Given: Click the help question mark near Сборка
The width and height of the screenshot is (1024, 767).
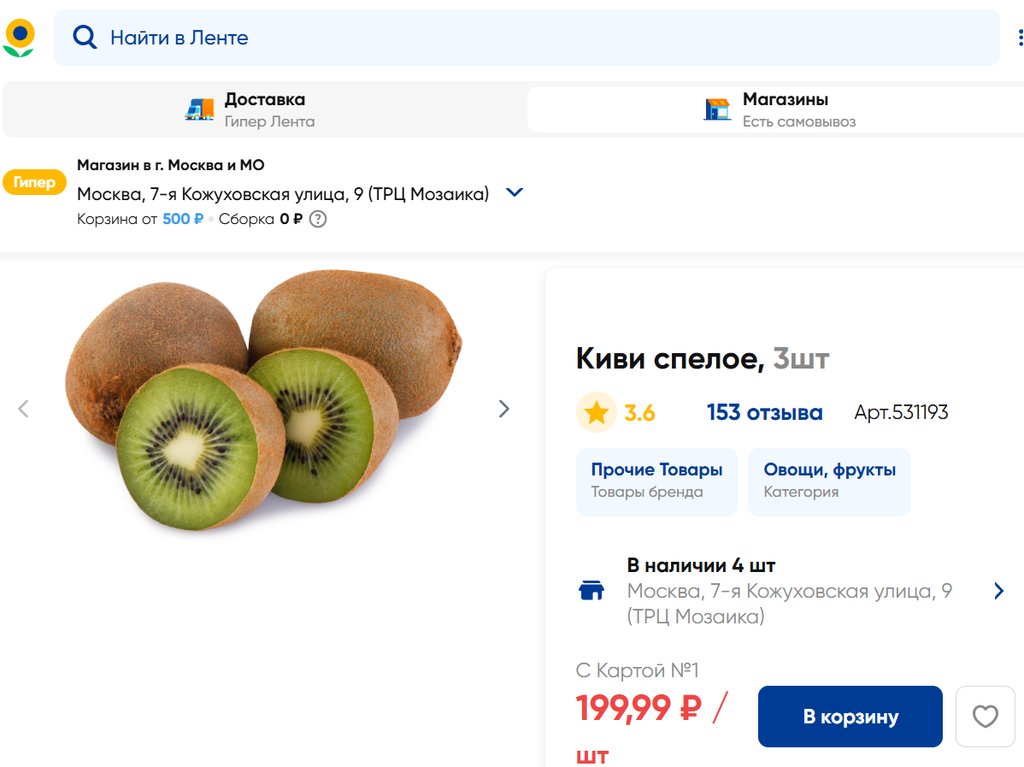Looking at the screenshot, I should [x=318, y=219].
